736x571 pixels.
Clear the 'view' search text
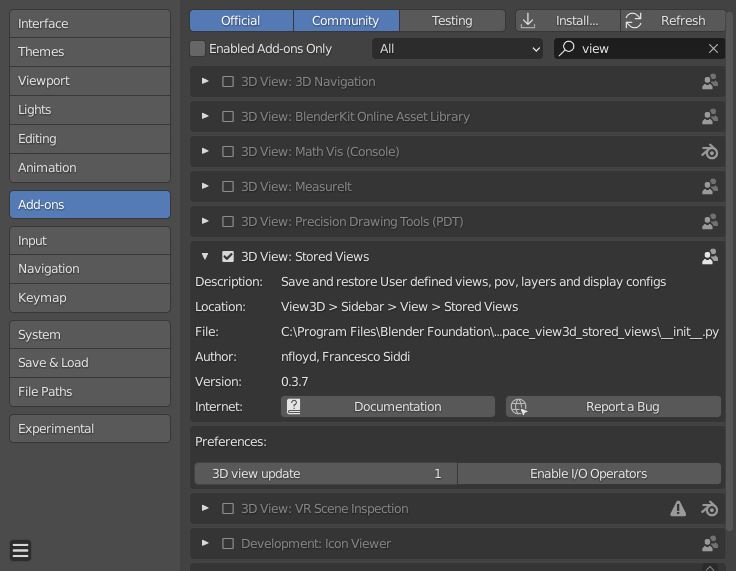(713, 48)
